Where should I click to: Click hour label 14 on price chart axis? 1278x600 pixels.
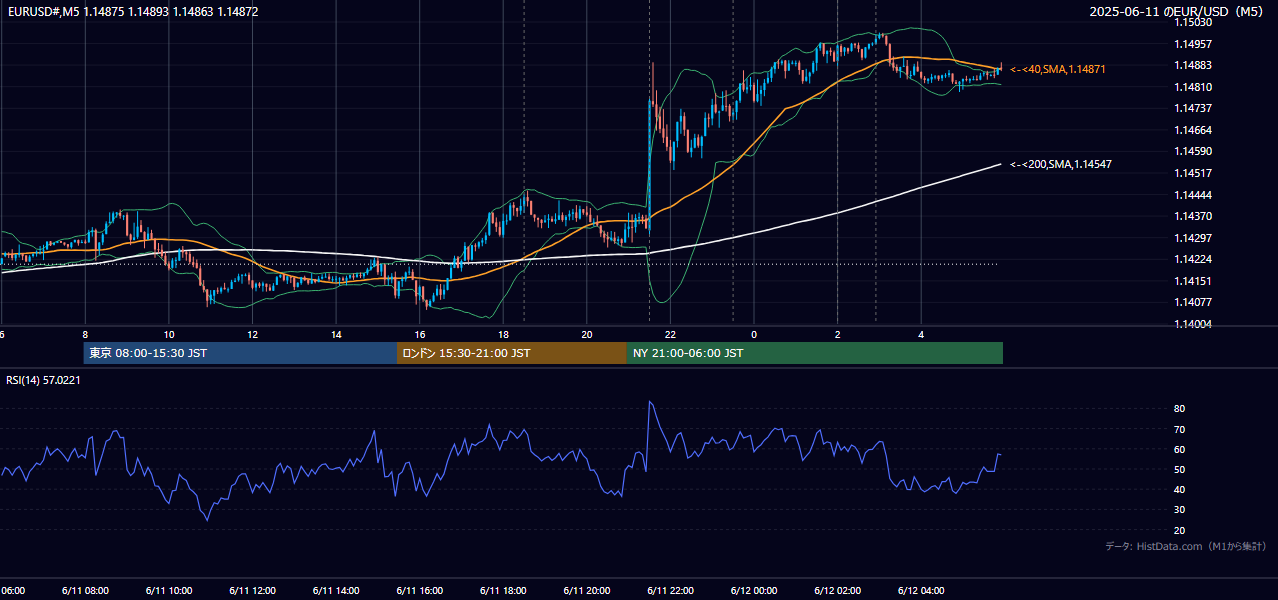[336, 334]
